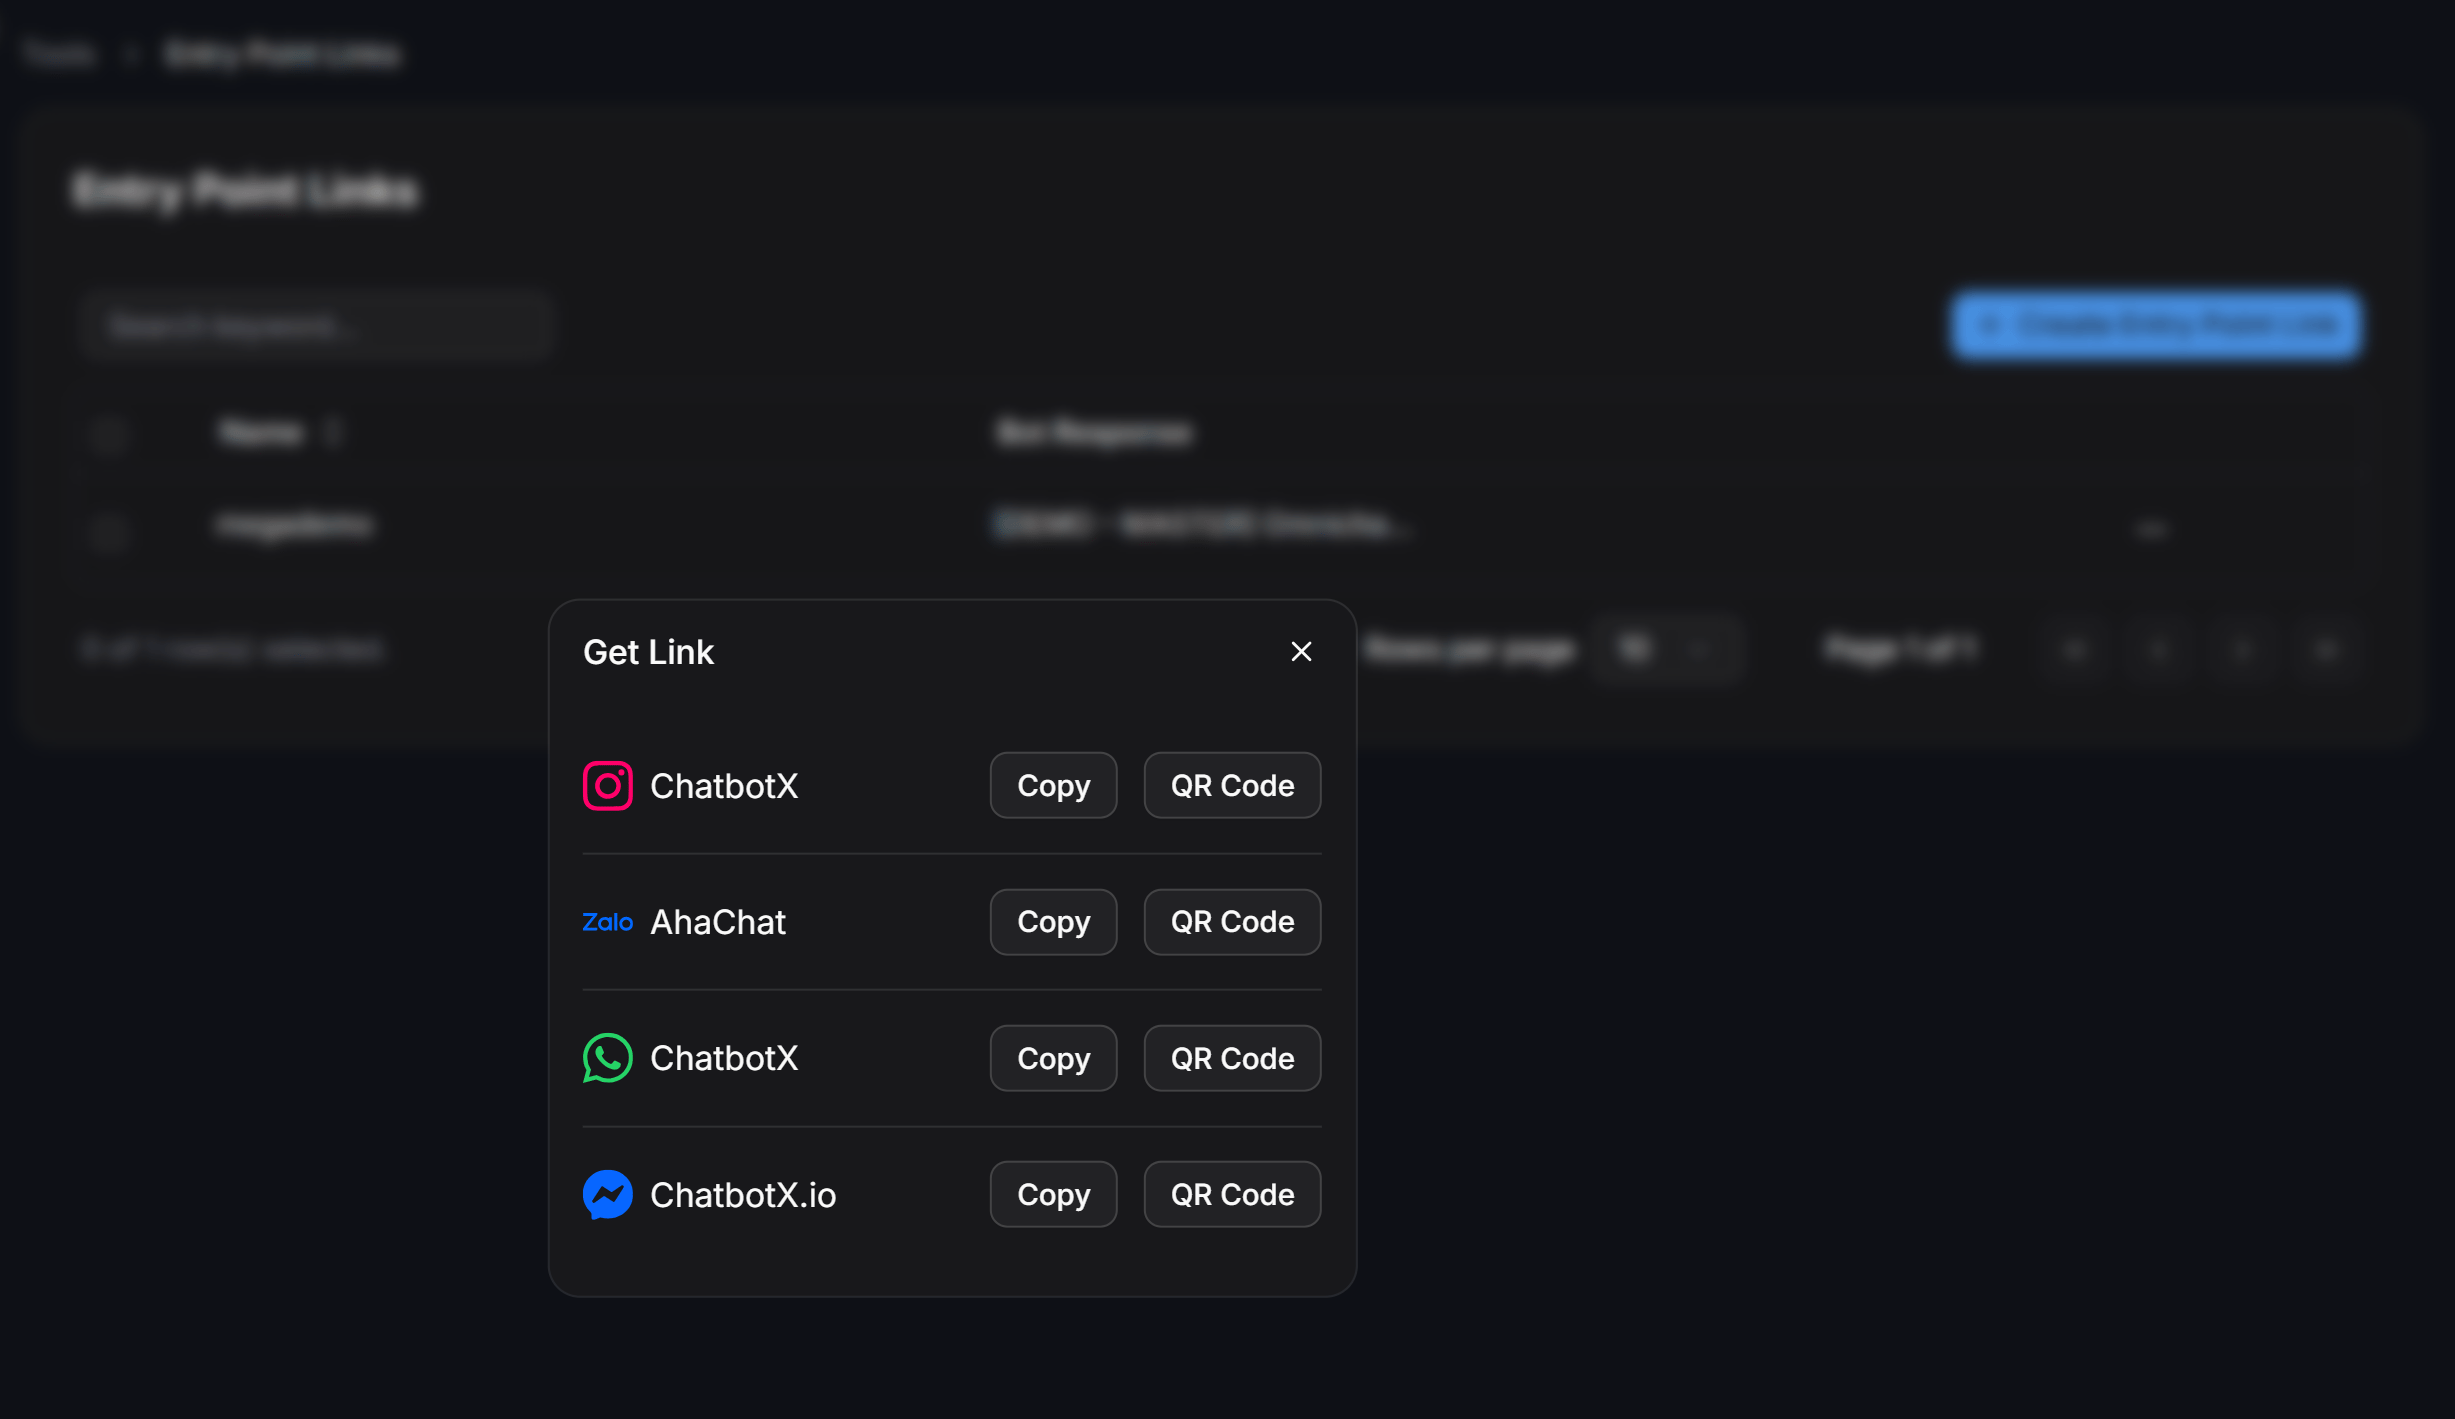Copy the Zalo AhaChat link
2455x1419 pixels.
(x=1053, y=922)
